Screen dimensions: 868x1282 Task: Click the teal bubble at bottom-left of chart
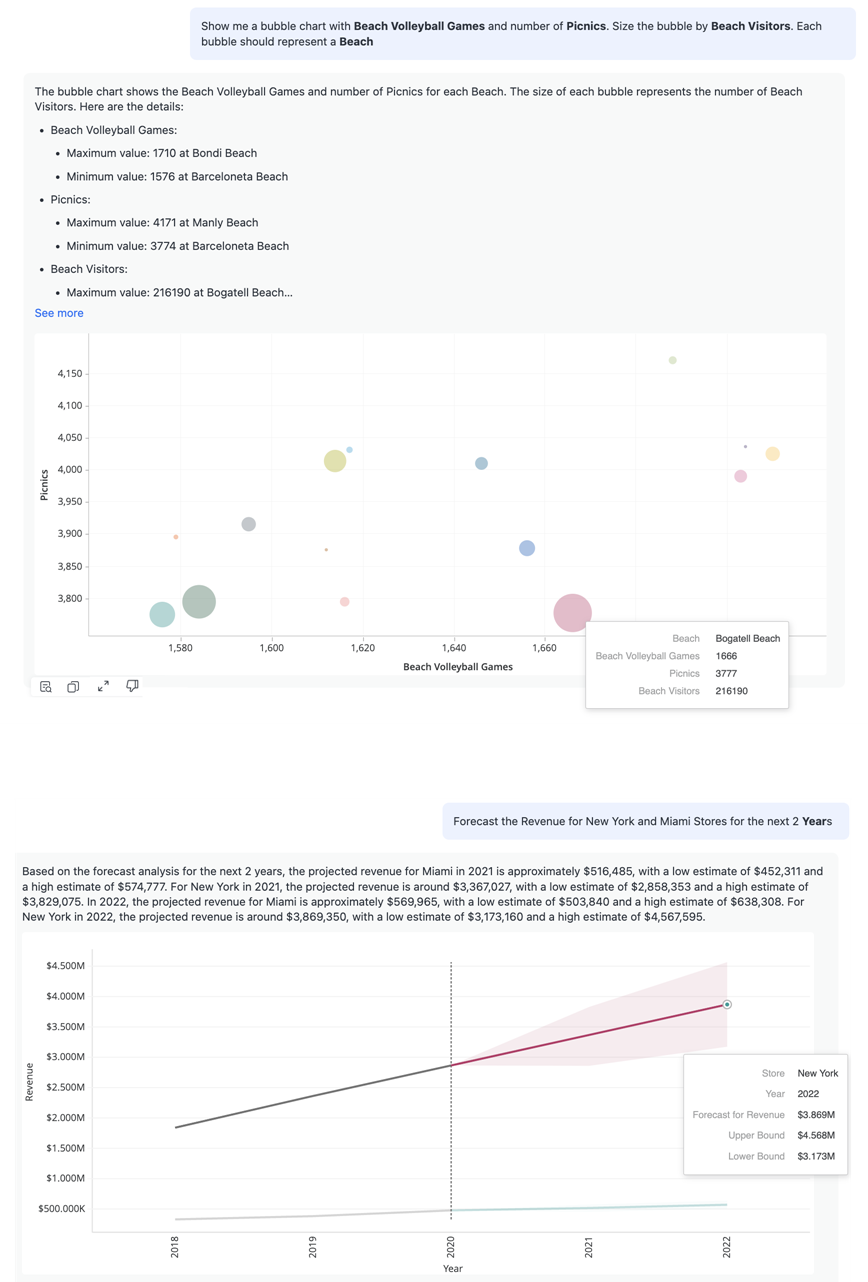coord(162,614)
